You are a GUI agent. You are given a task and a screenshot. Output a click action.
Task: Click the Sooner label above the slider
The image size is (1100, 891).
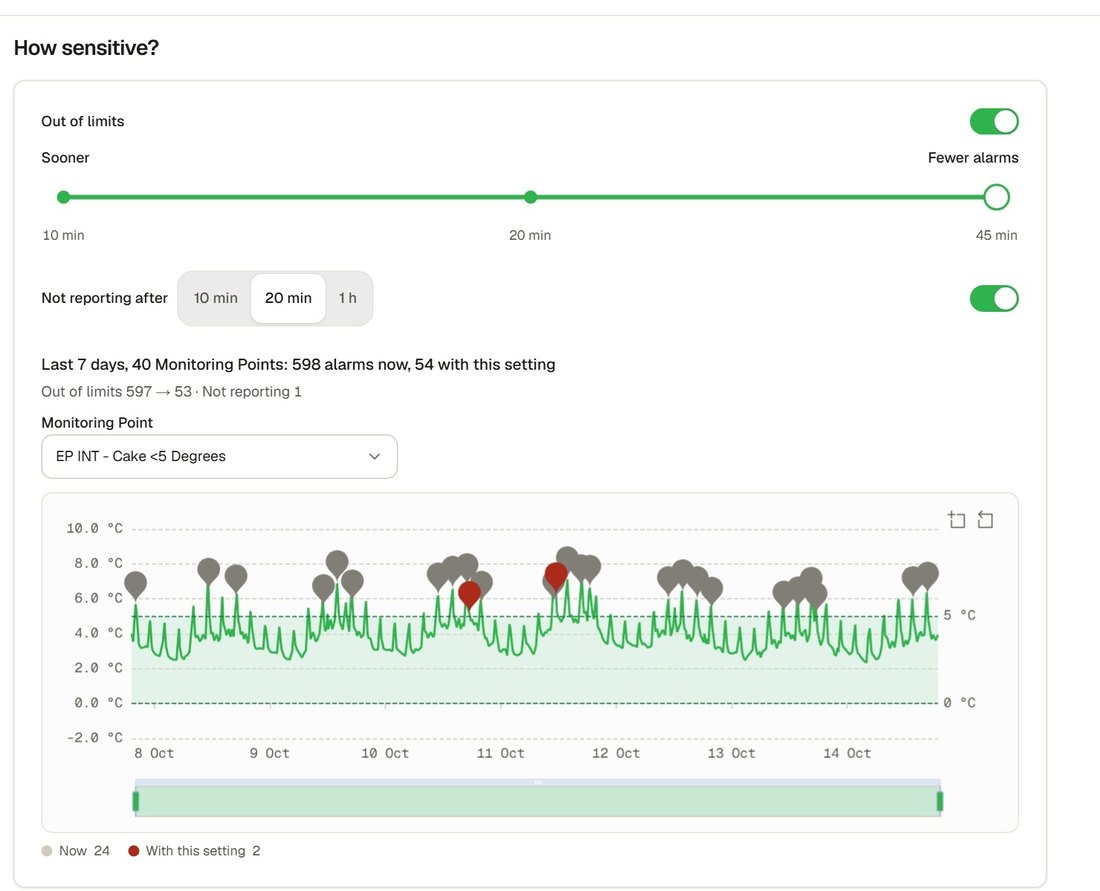(x=65, y=158)
